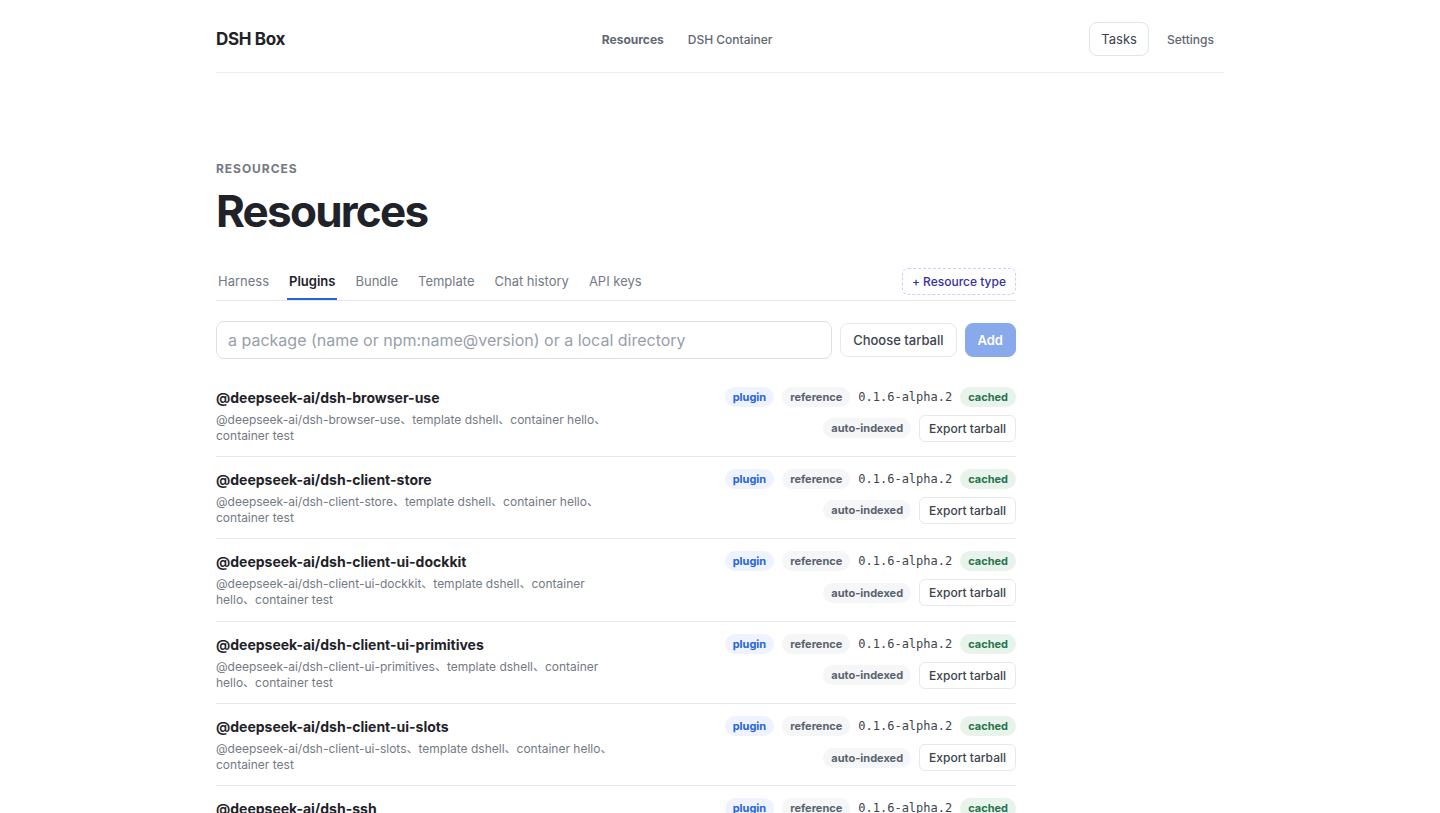Viewport: 1440px width, 813px height.
Task: Click cached badge on dsh-client-store row
Action: click(988, 479)
